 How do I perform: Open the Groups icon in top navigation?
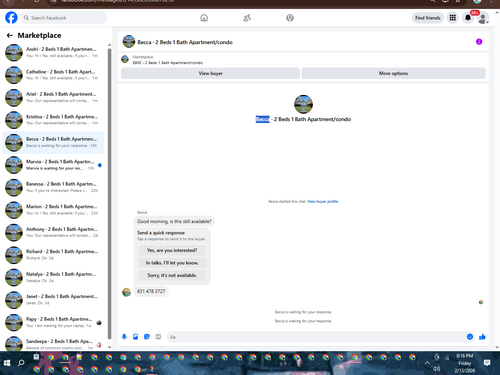coord(290,18)
